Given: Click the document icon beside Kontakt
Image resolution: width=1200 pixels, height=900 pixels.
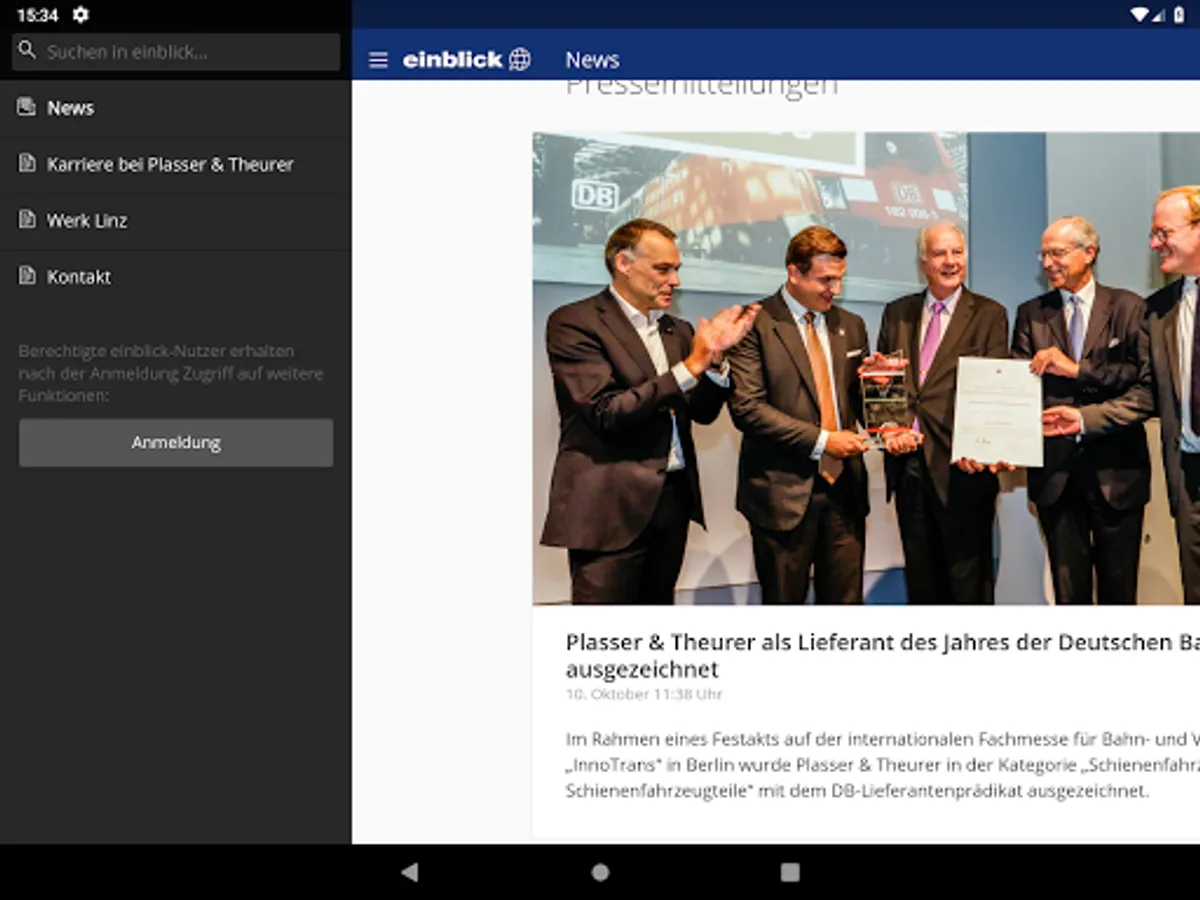Looking at the screenshot, I should coord(27,276).
